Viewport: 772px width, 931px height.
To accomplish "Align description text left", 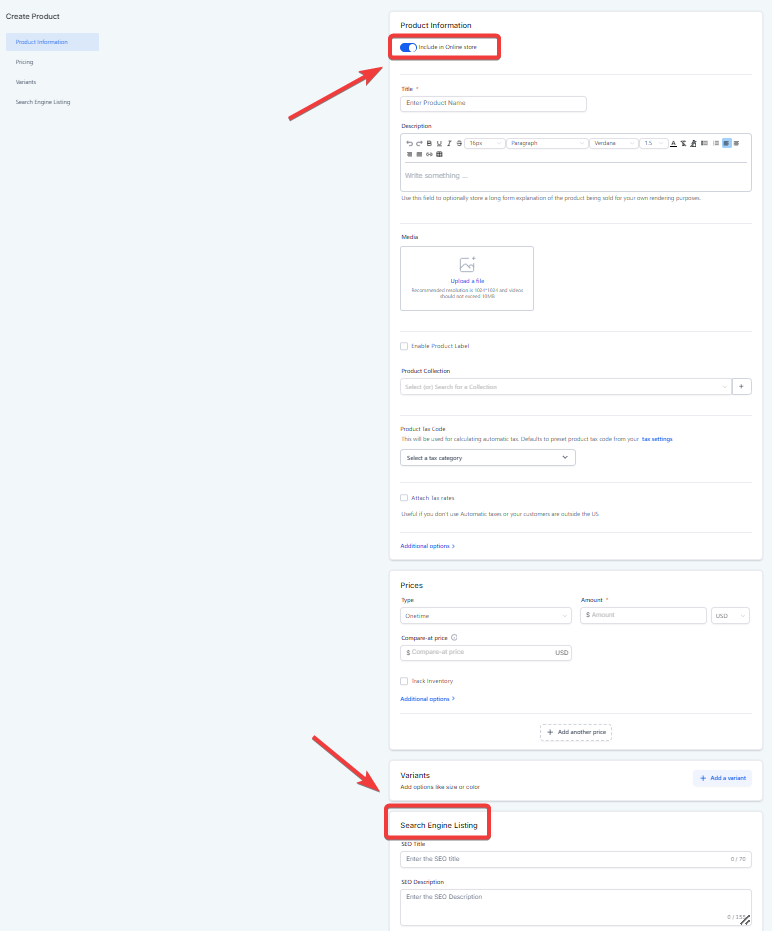I will (x=726, y=143).
